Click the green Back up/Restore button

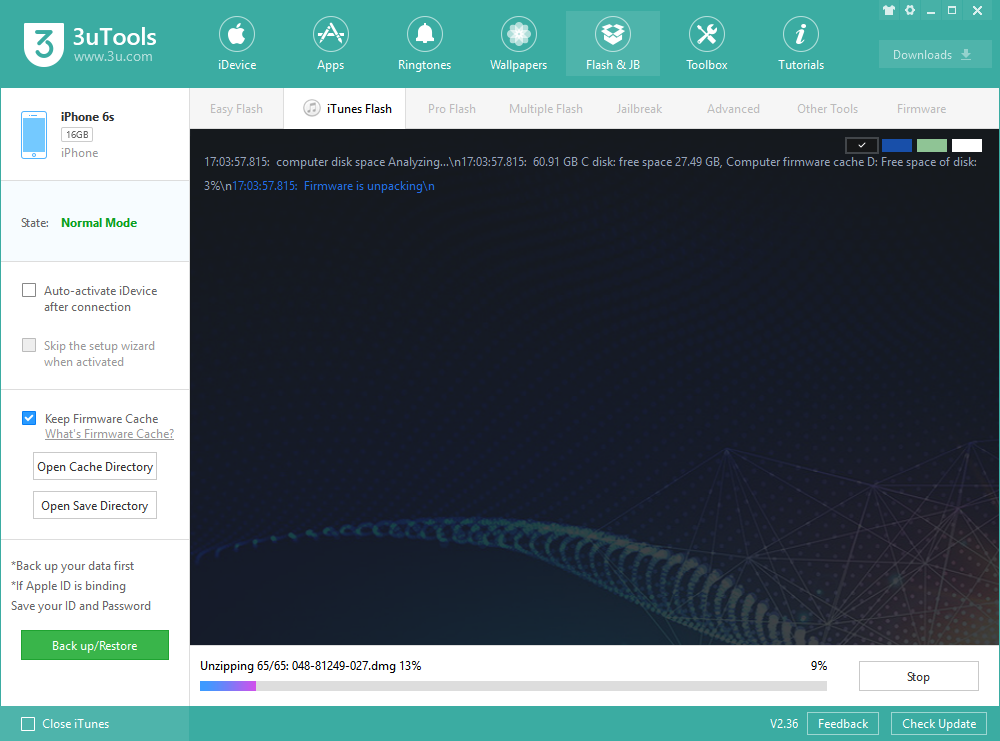(x=95, y=645)
